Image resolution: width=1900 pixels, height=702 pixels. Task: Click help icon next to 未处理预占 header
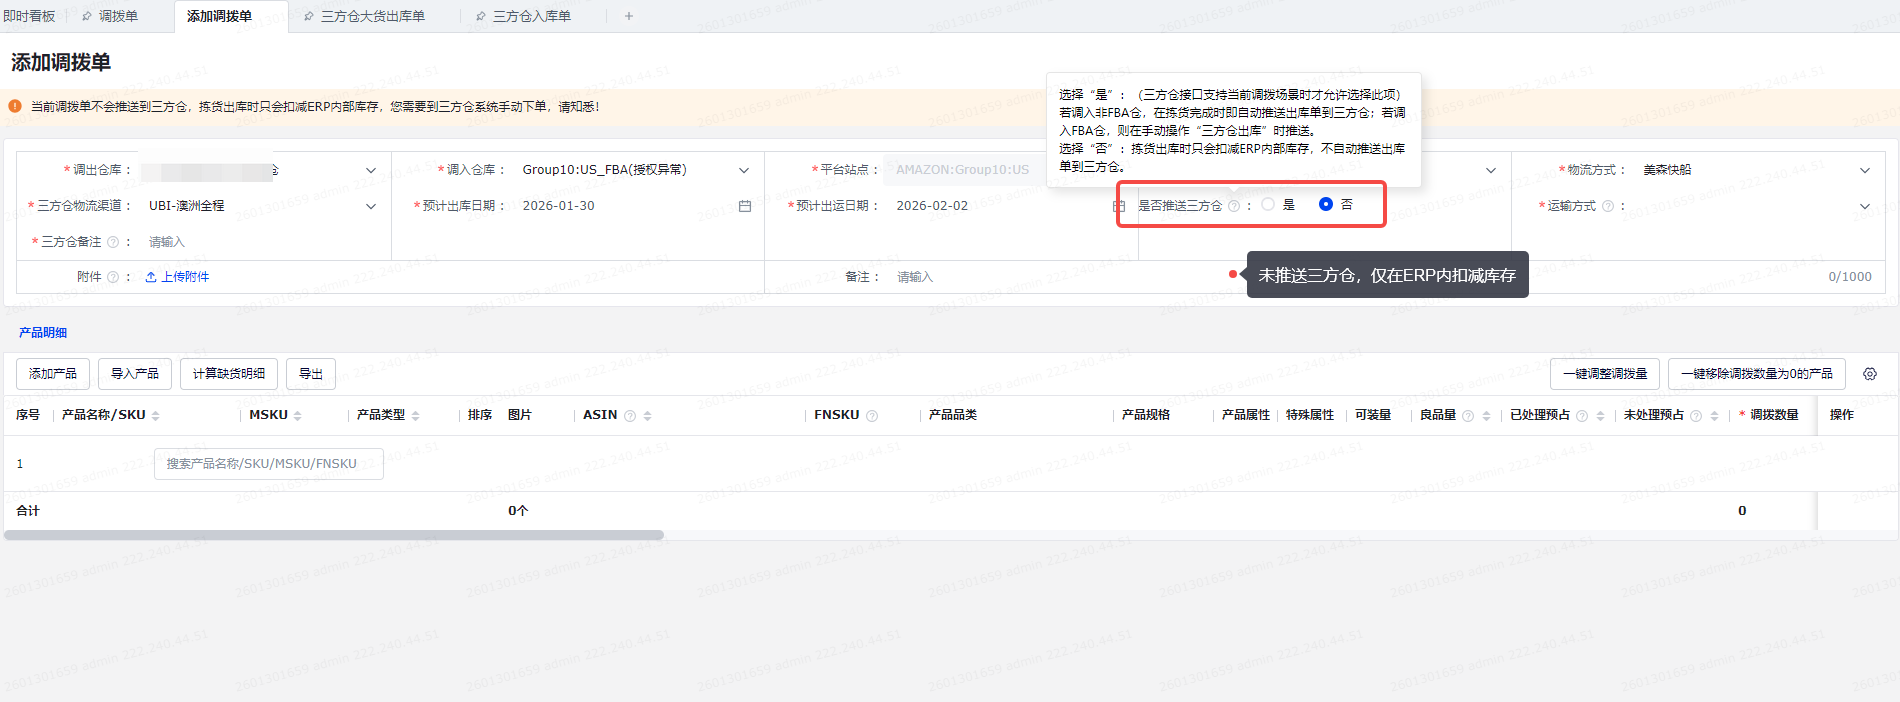1696,416
